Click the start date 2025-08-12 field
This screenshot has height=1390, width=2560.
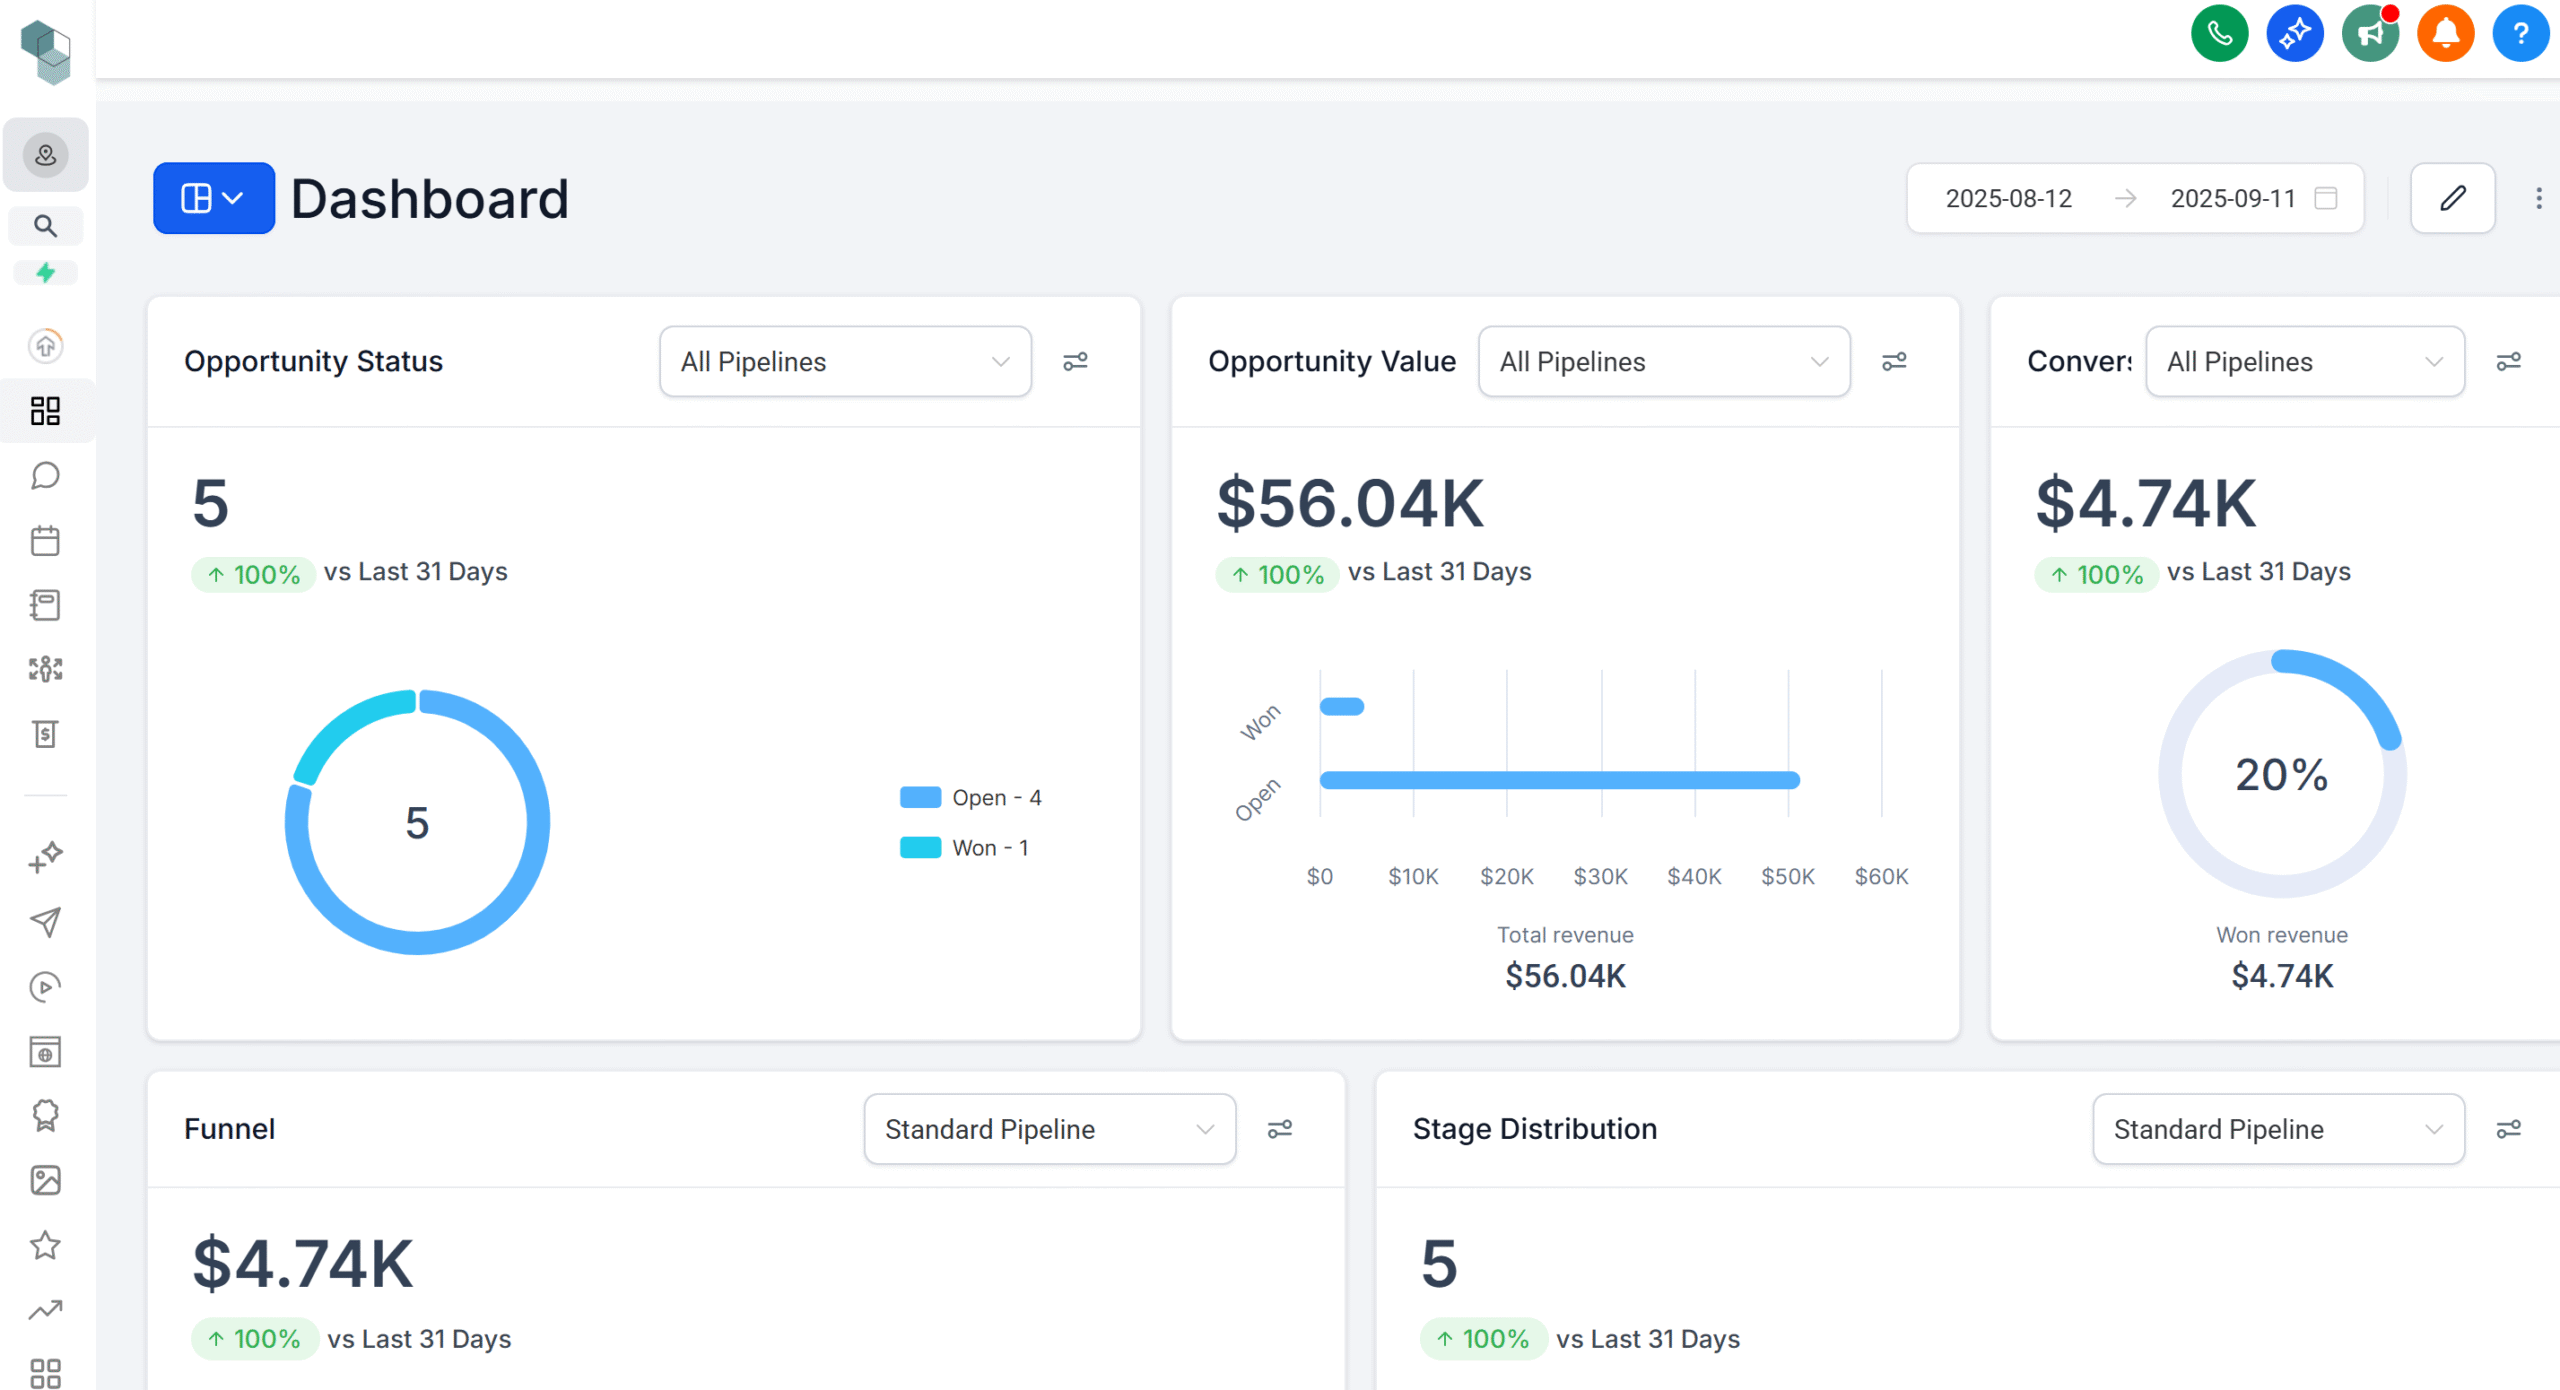[2008, 198]
